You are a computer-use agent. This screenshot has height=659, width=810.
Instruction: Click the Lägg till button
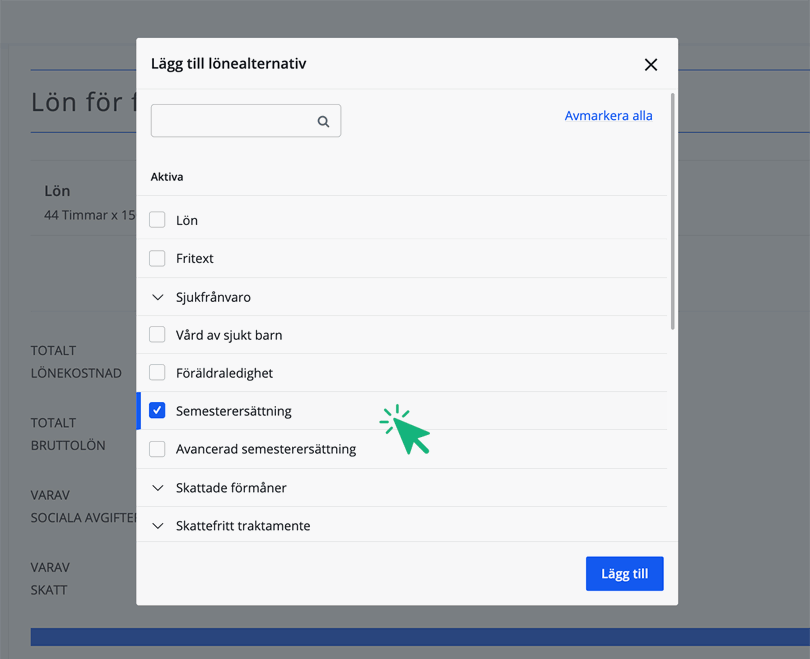coord(624,573)
